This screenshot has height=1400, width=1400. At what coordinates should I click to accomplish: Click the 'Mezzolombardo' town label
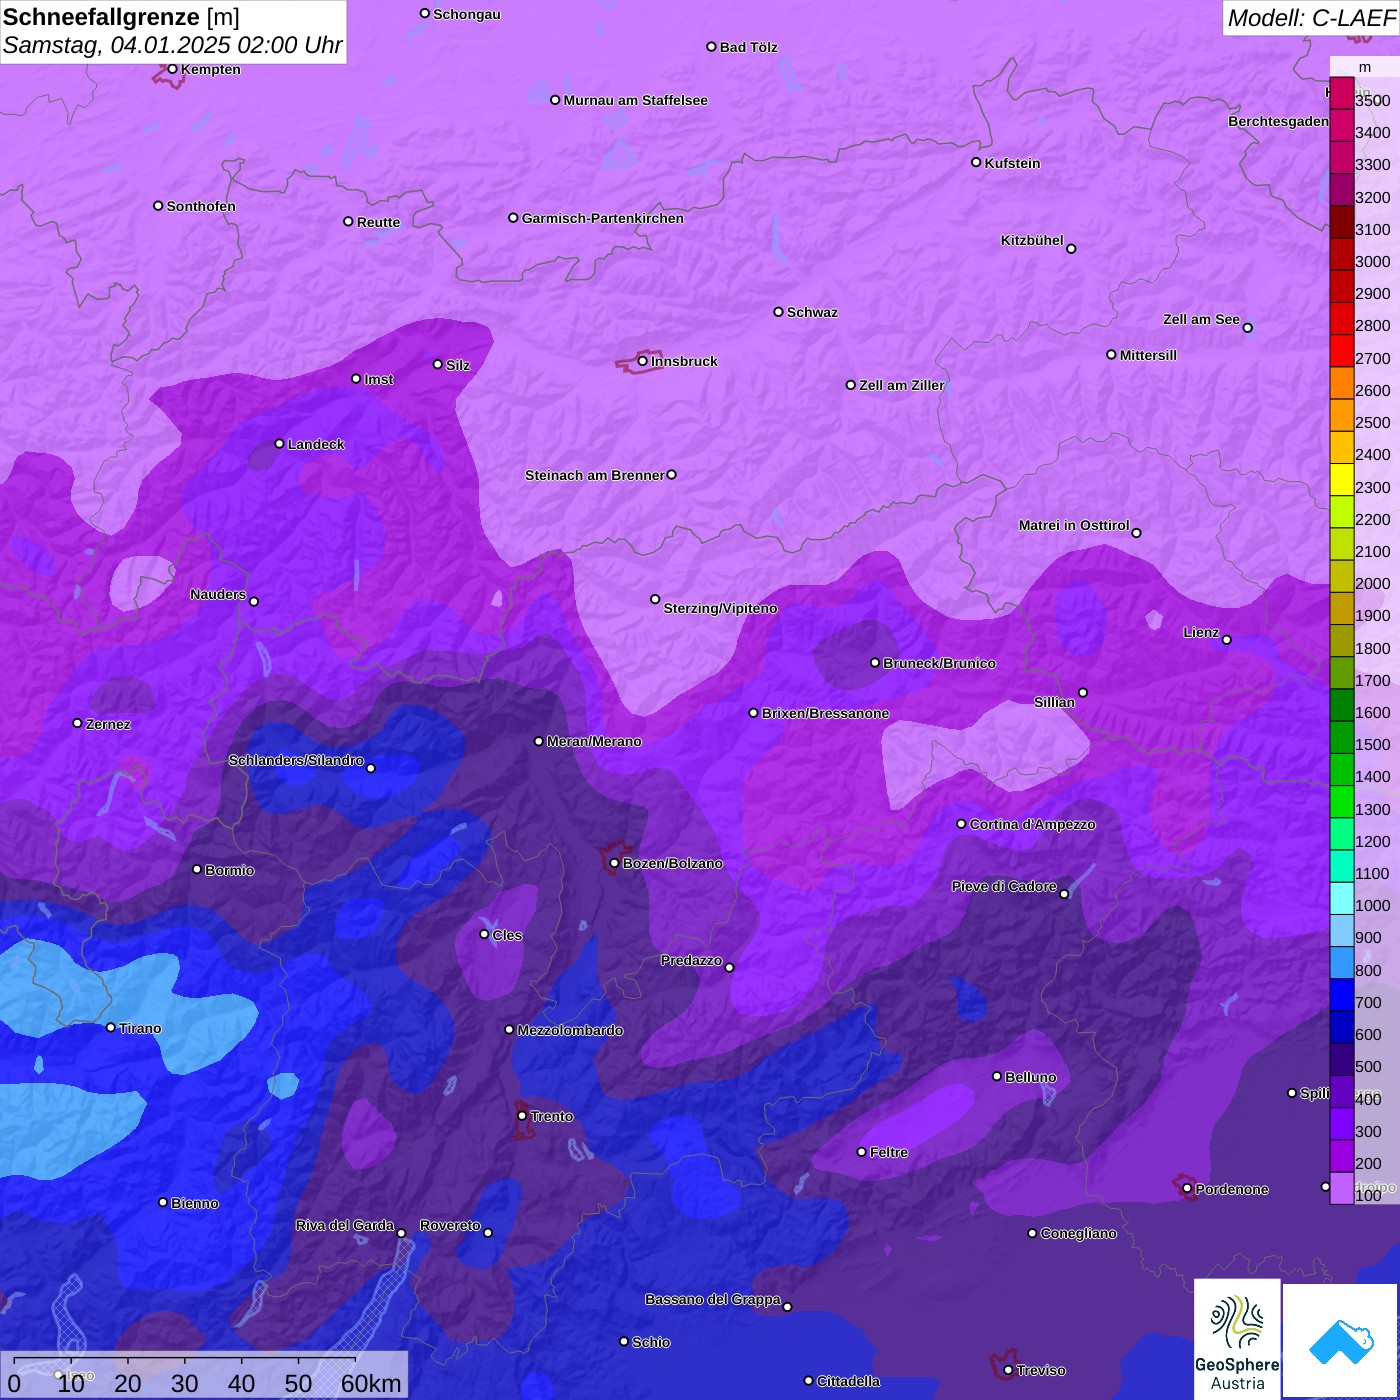click(x=570, y=1030)
